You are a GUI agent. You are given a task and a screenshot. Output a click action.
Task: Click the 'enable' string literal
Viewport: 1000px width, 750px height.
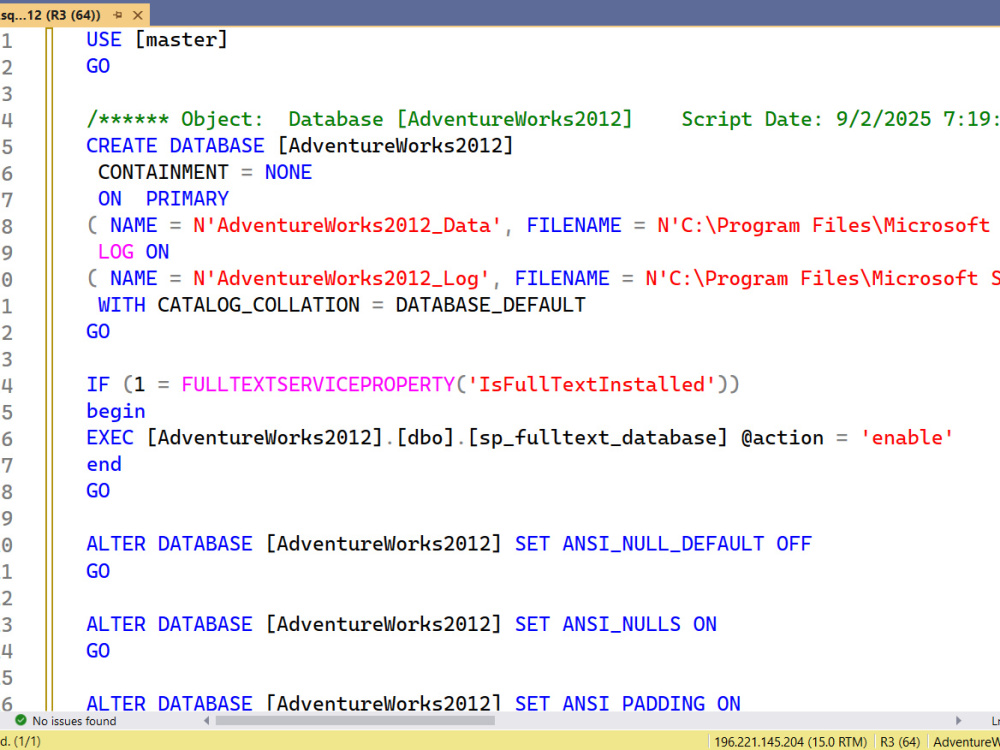coord(907,438)
